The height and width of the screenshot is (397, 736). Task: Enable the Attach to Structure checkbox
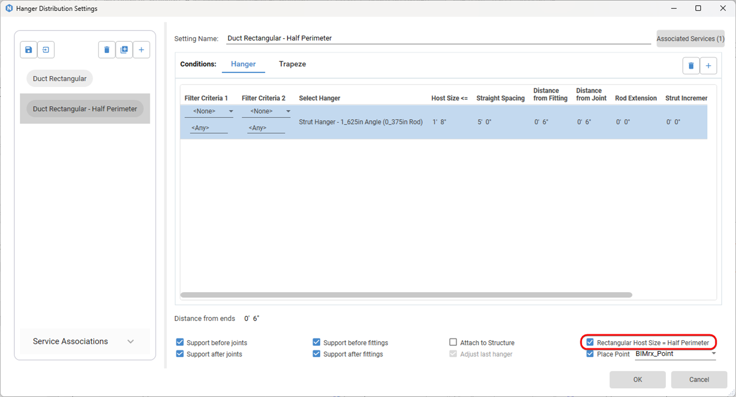click(x=453, y=342)
